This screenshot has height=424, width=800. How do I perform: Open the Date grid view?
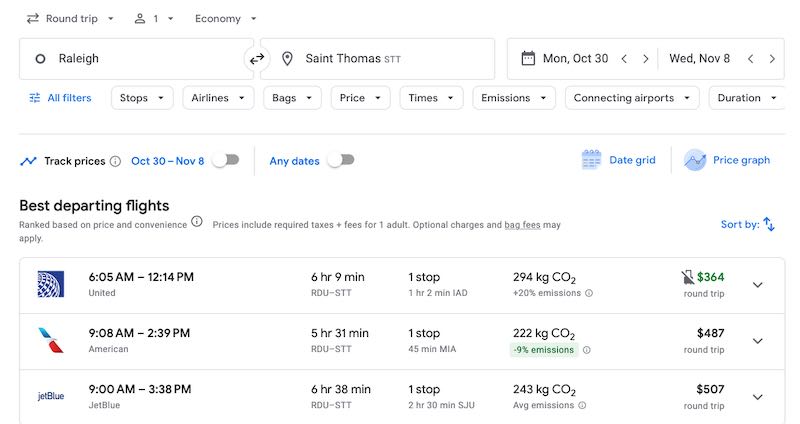(619, 160)
